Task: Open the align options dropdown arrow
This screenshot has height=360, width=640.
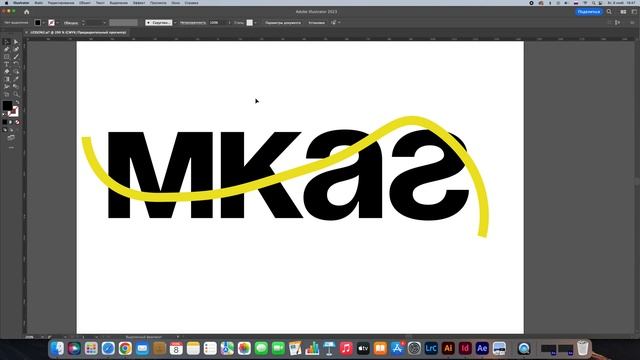Action: [339, 22]
